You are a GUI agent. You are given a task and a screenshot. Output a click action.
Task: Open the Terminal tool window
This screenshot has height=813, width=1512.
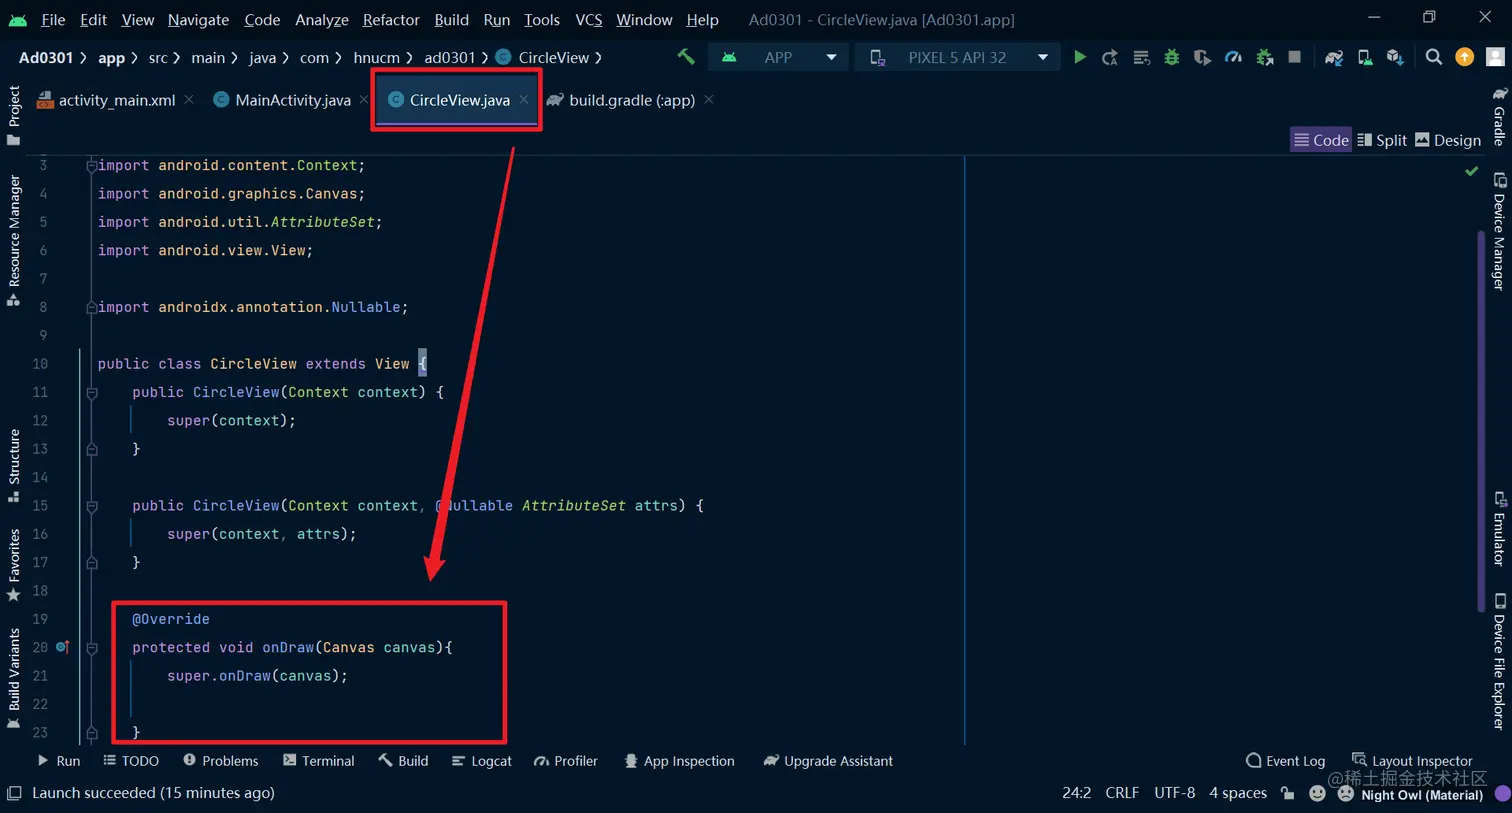tap(318, 761)
